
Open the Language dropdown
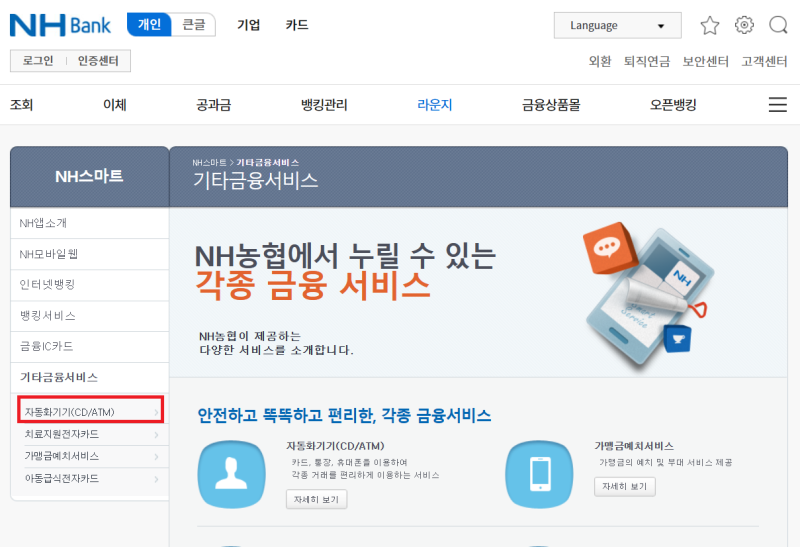coord(617,26)
